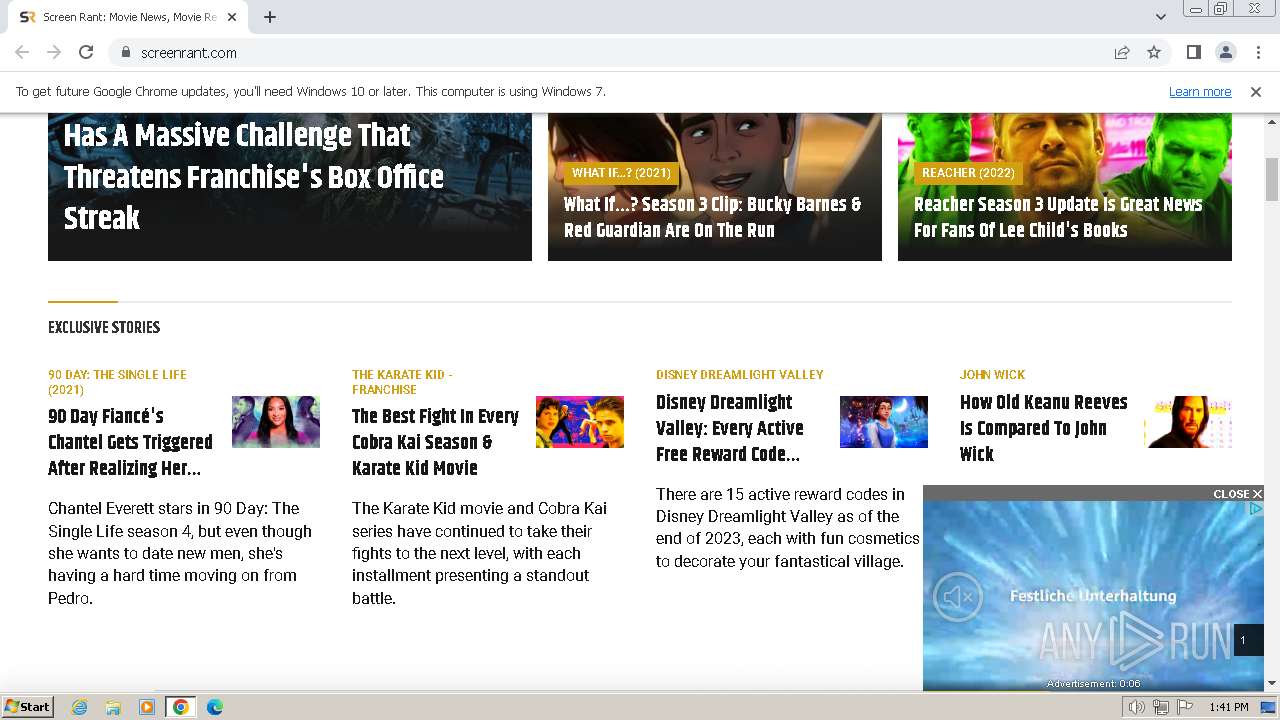Click the Dreamlight Valley article thumbnail

click(x=884, y=422)
